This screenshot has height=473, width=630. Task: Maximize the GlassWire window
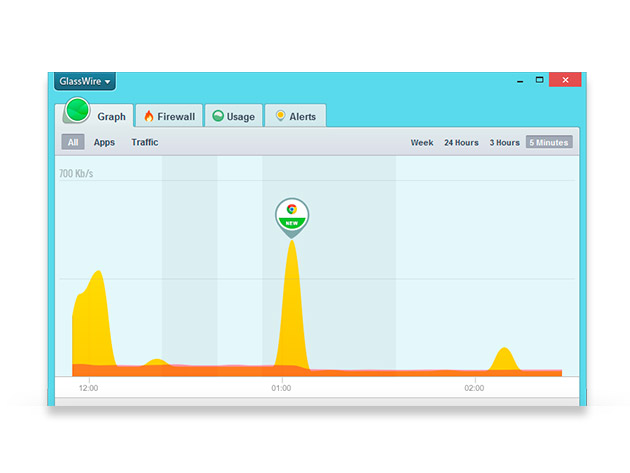point(540,80)
